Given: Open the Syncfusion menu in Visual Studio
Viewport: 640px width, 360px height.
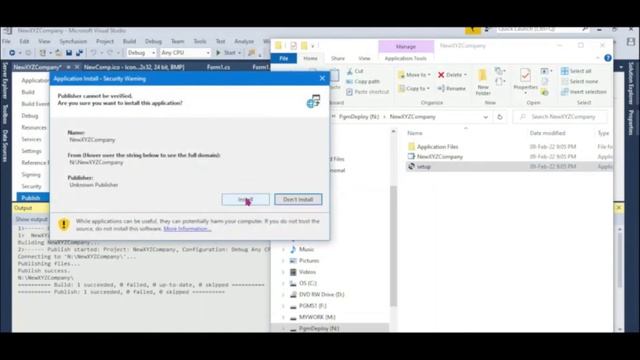Looking at the screenshot, I should point(73,41).
